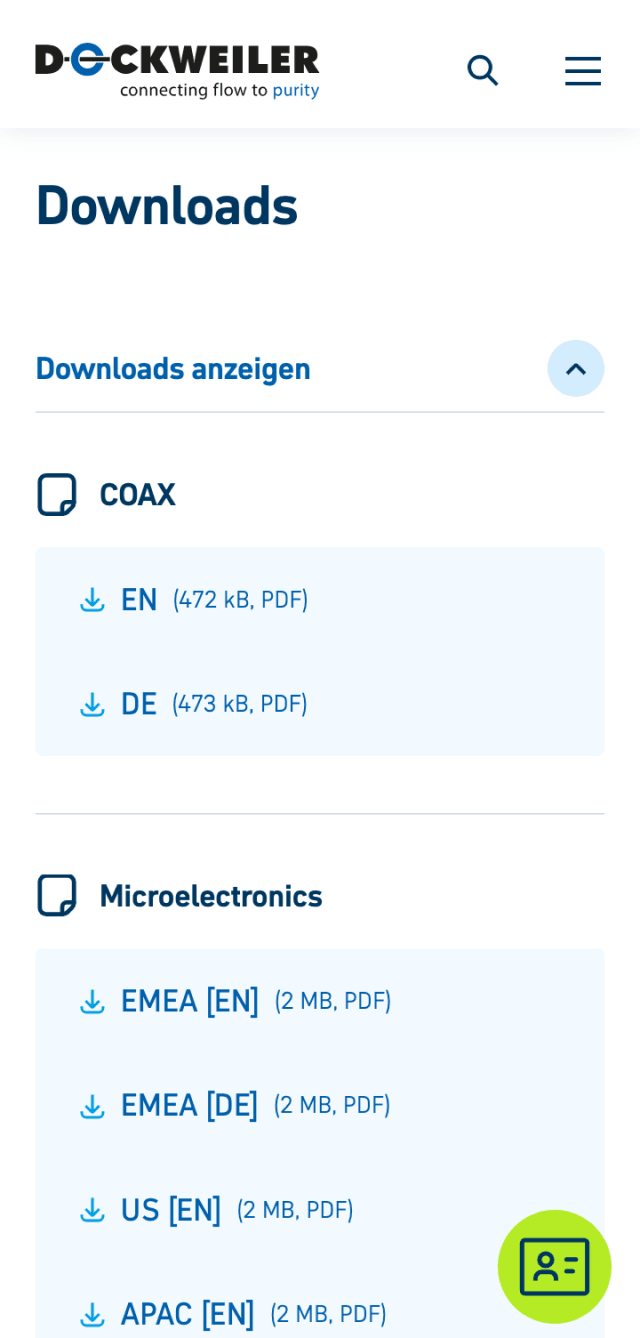Download the COAX EN PDF
The width and height of the screenshot is (640, 1338).
pos(139,599)
